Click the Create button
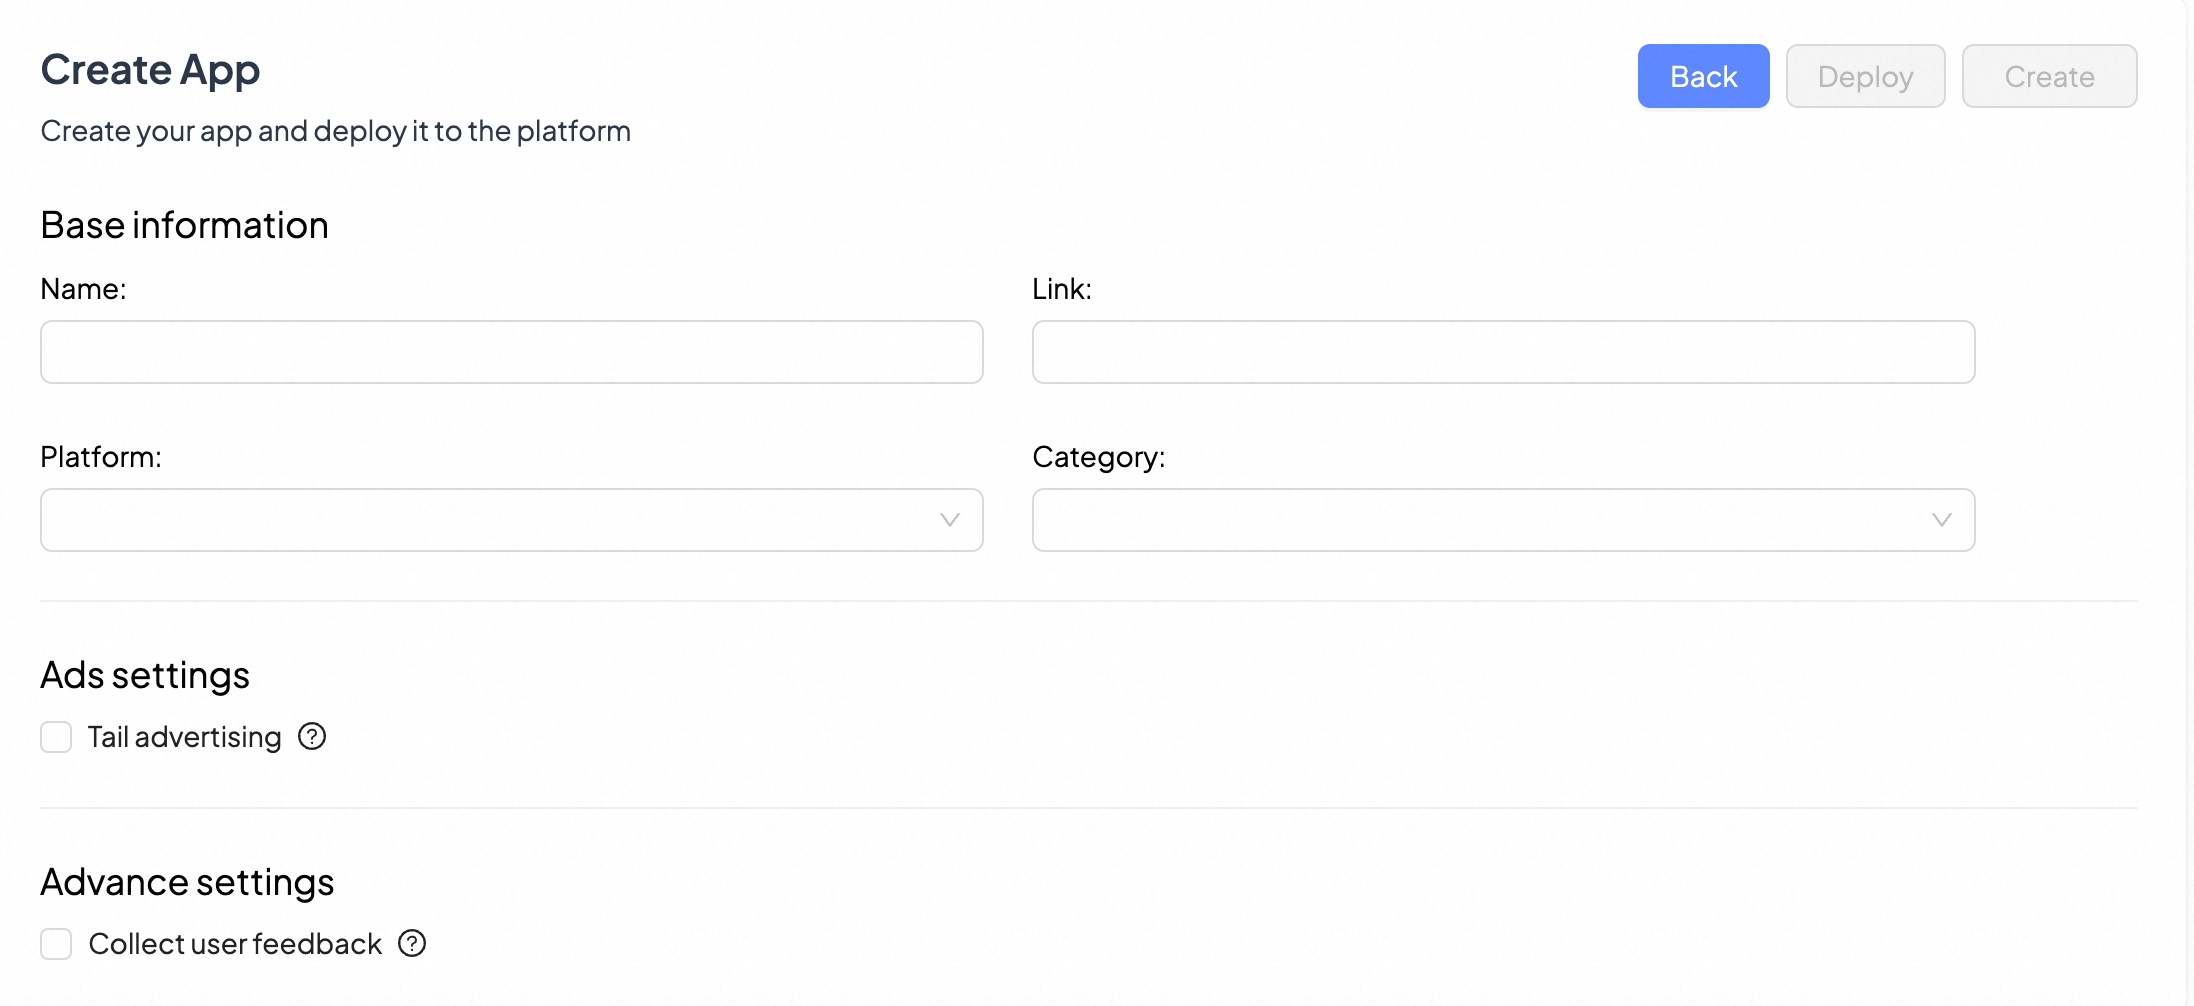The height and width of the screenshot is (1006, 2194). pos(2049,76)
